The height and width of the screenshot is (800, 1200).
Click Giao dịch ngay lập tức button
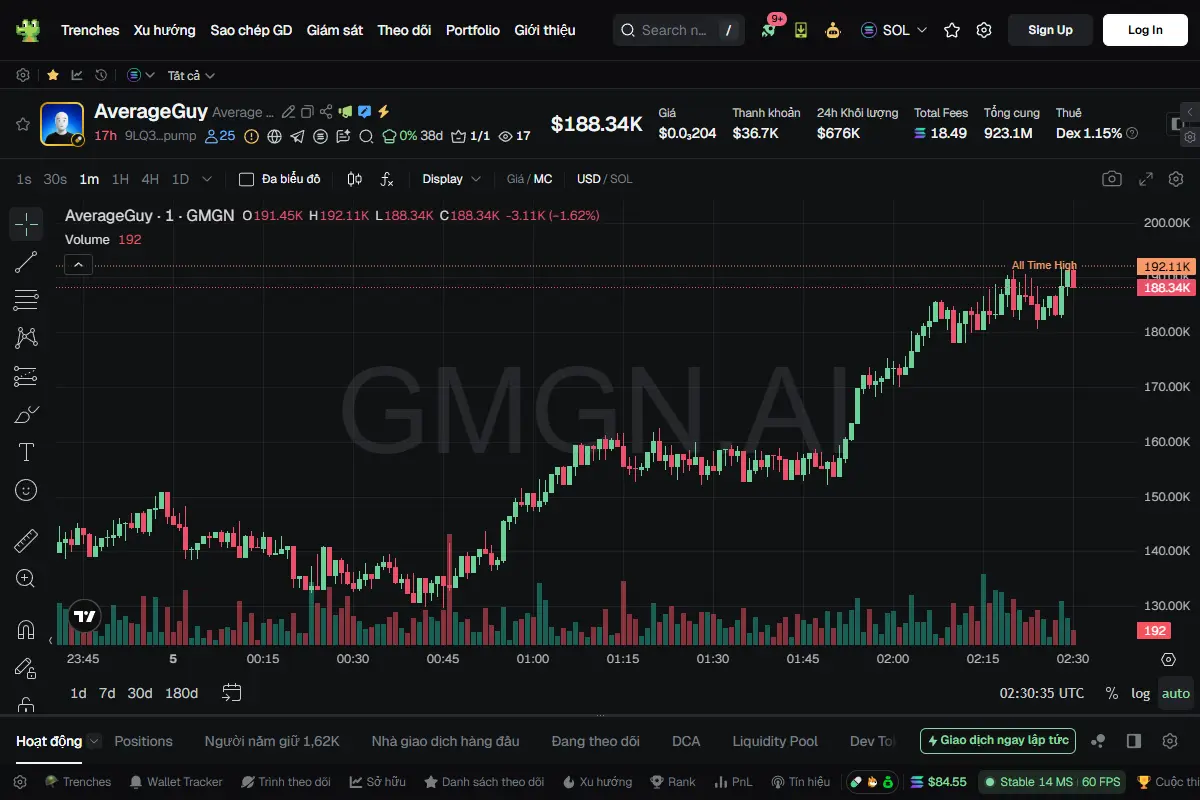pos(998,741)
